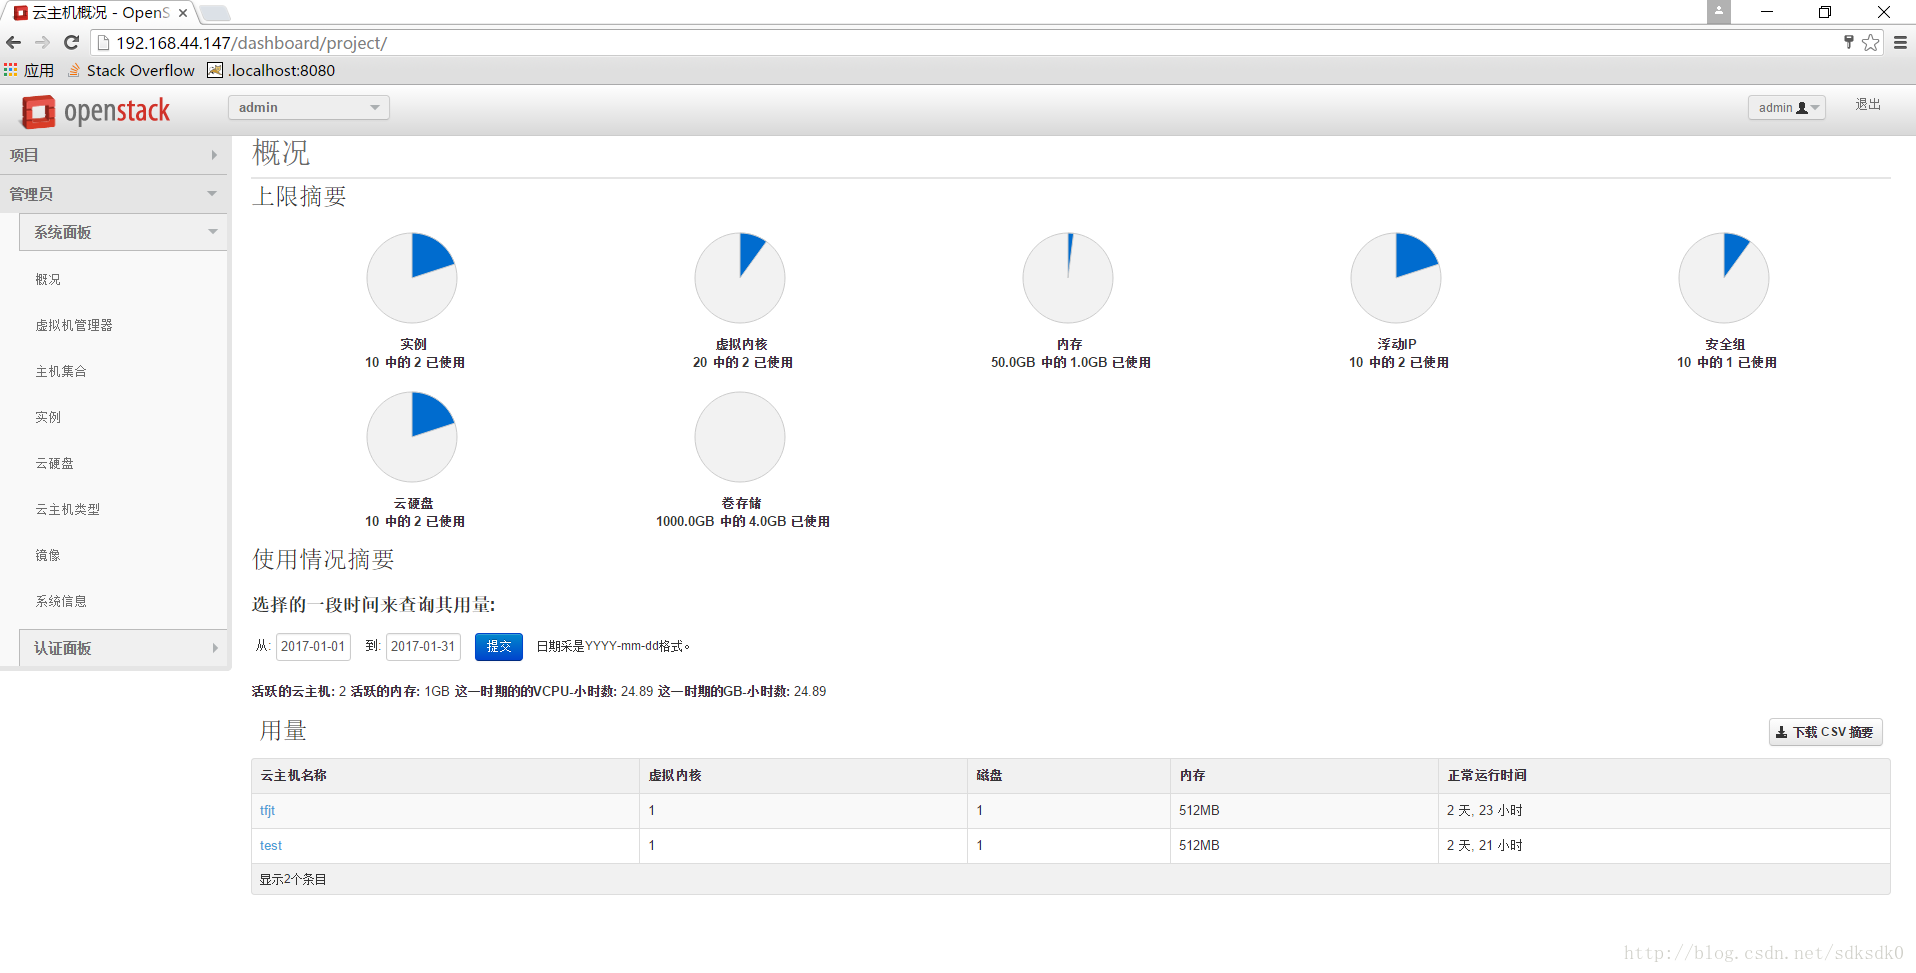Click the end date field showing 2017-01-31
Image resolution: width=1916 pixels, height=973 pixels.
tap(423, 647)
